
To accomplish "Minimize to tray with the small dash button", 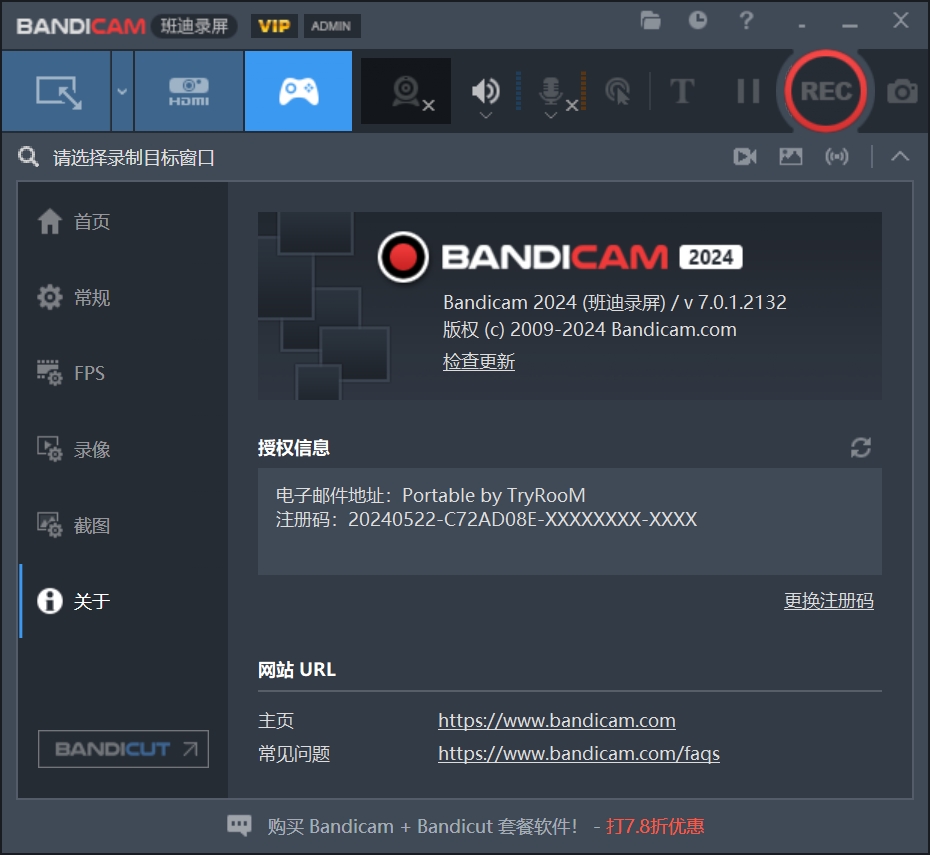I will pyautogui.click(x=802, y=25).
